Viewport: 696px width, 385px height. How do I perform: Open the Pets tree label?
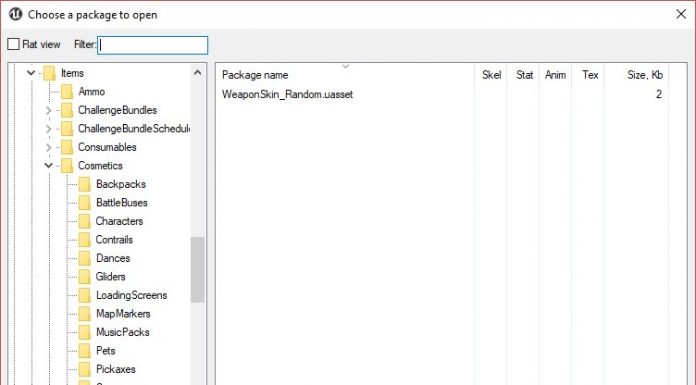click(x=106, y=351)
